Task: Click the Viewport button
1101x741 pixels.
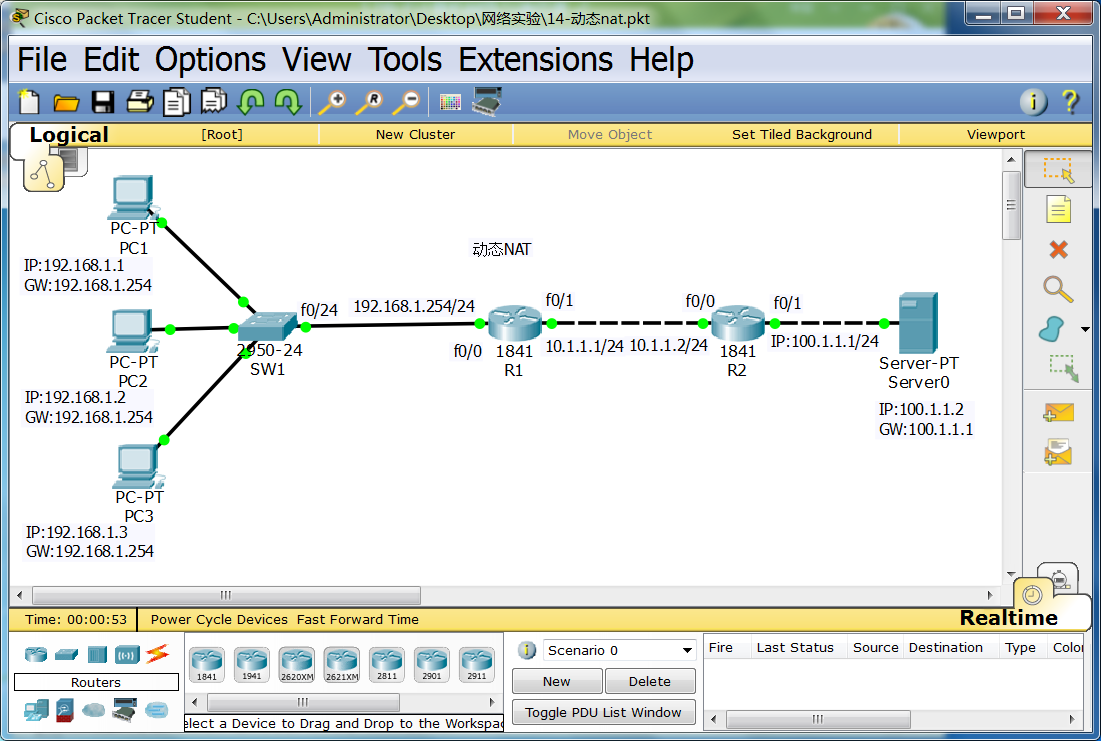Action: click(x=996, y=134)
